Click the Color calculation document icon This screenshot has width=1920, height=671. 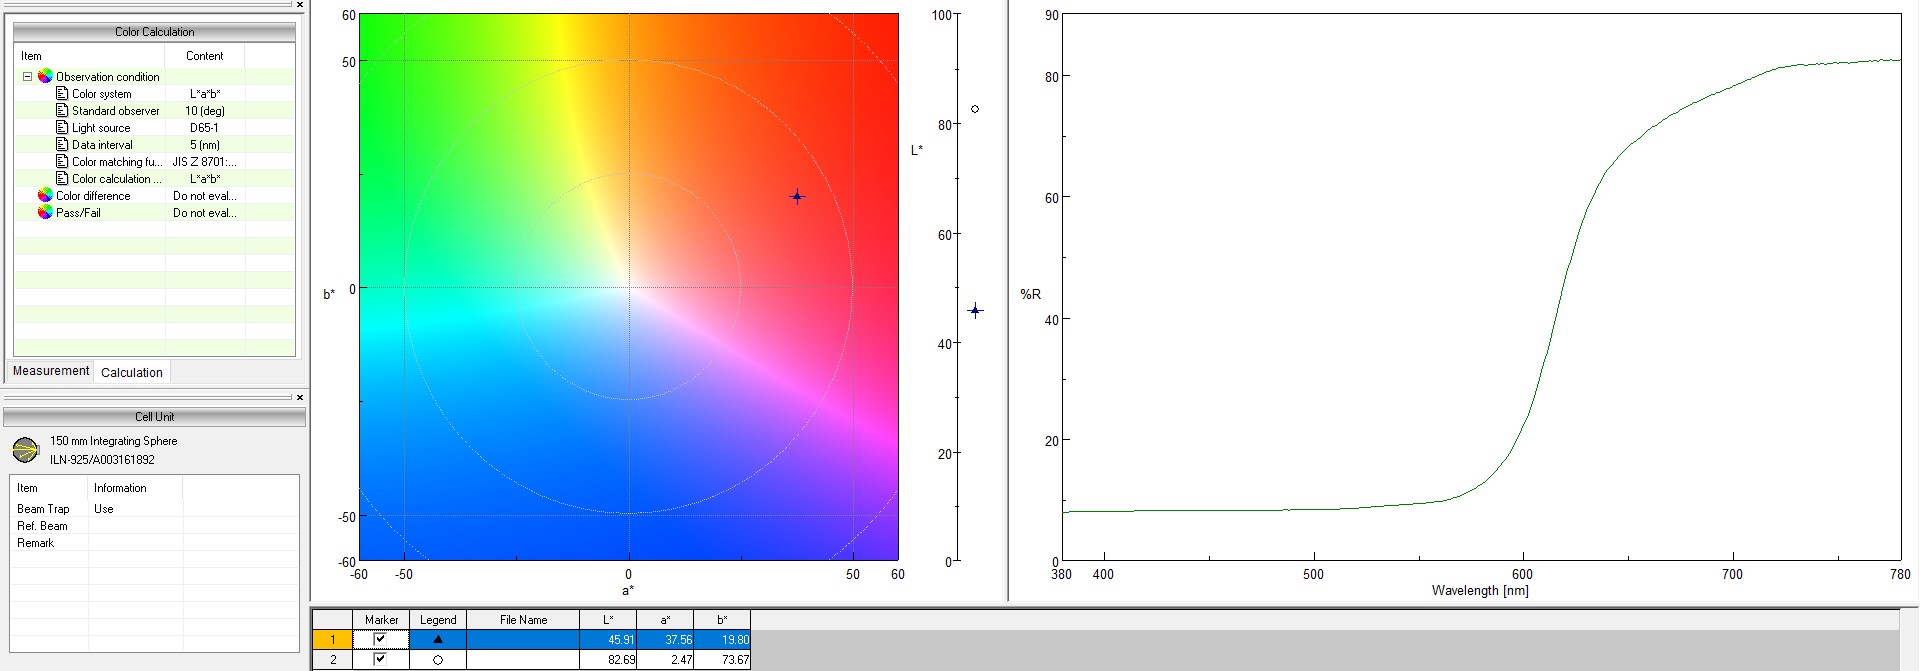click(62, 178)
